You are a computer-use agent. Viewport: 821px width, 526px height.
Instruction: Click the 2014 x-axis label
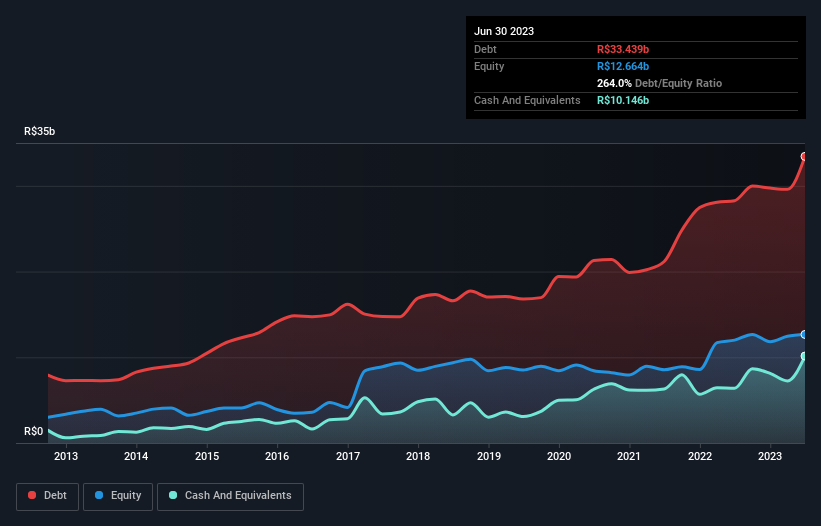pyautogui.click(x=136, y=456)
